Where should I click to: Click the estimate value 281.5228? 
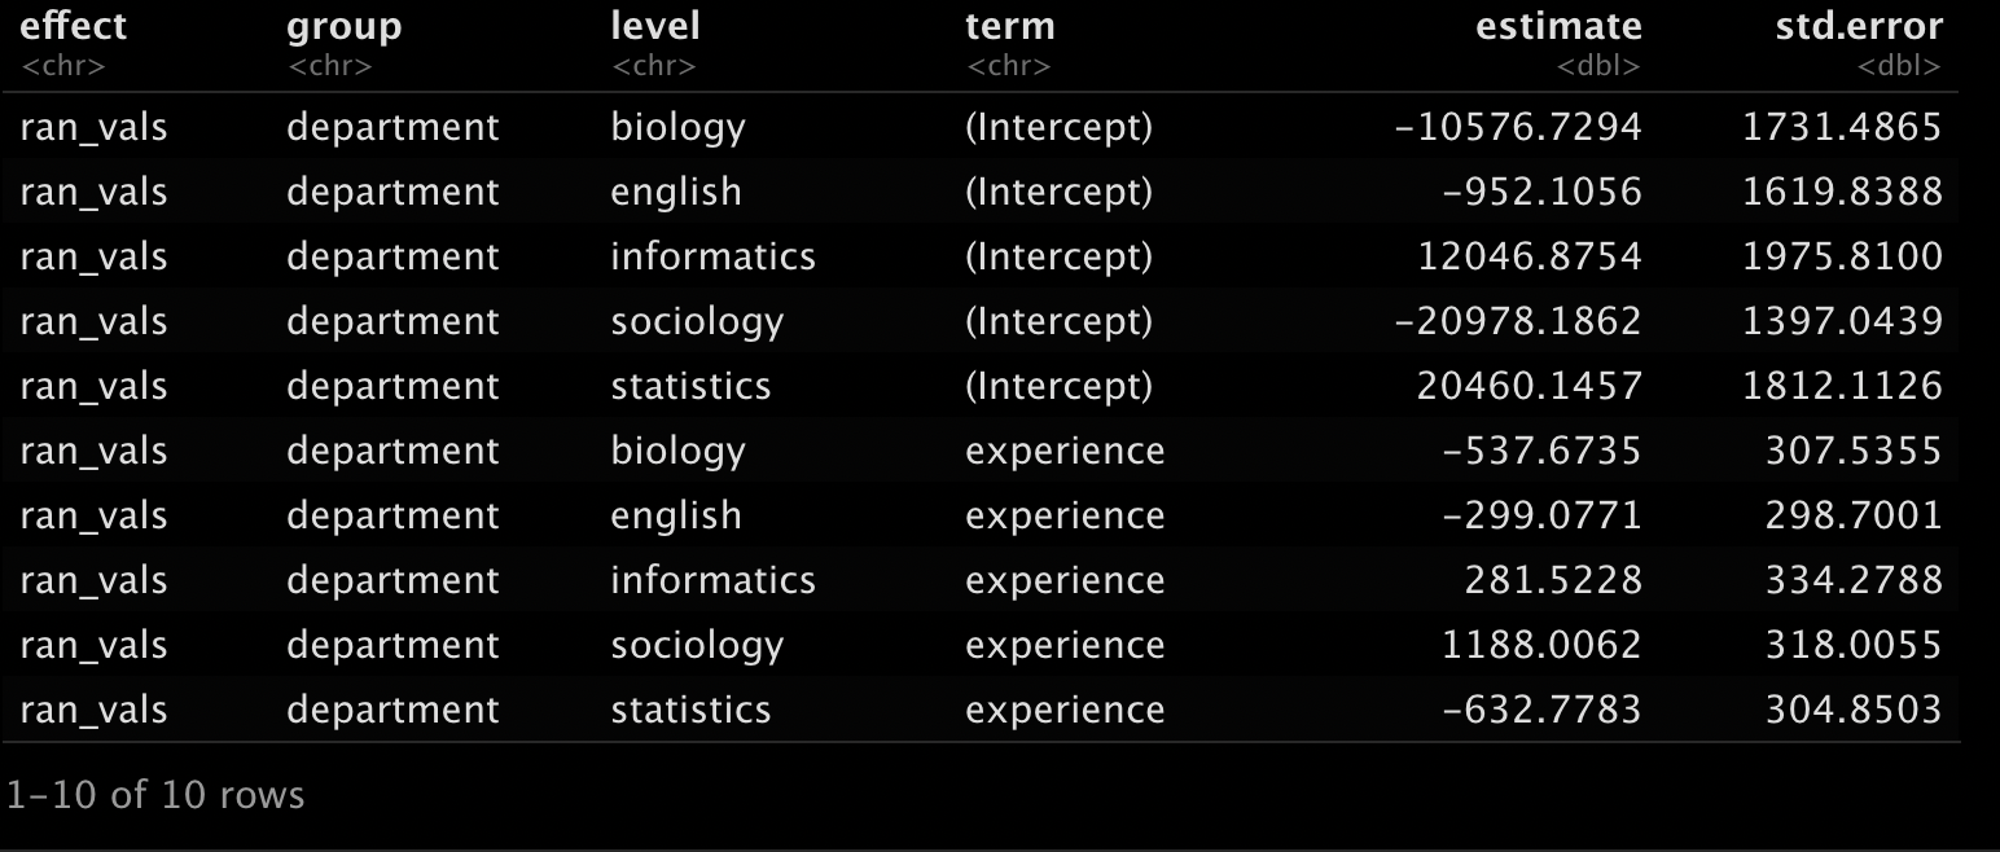pyautogui.click(x=1554, y=580)
